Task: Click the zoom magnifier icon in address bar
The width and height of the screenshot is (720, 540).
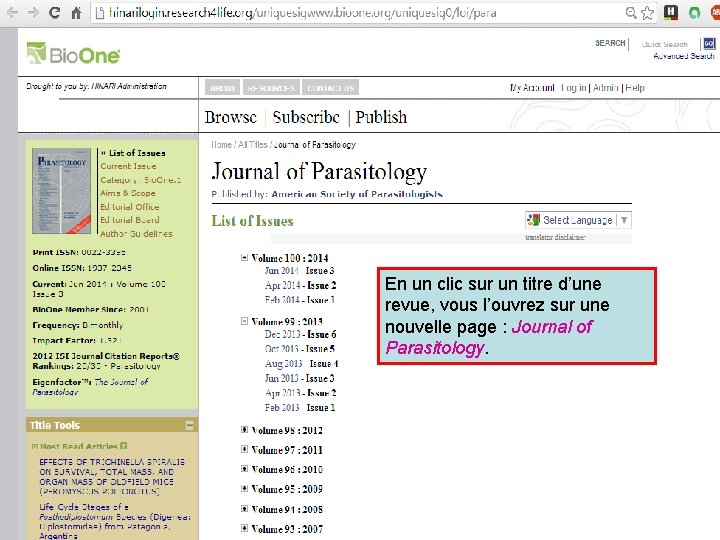Action: pyautogui.click(x=631, y=13)
